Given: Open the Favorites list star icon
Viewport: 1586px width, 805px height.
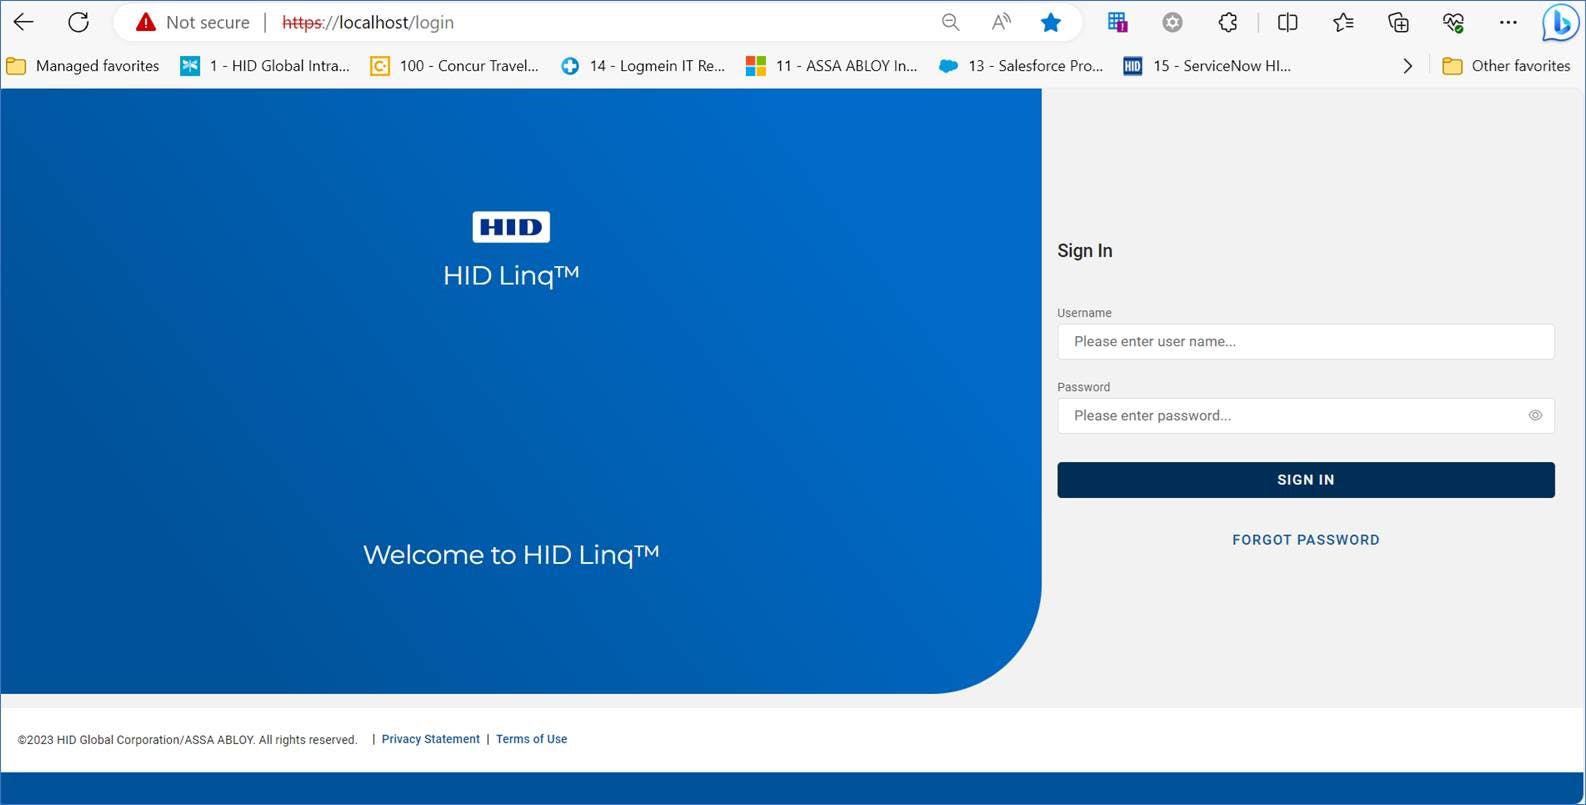Looking at the screenshot, I should [x=1343, y=22].
